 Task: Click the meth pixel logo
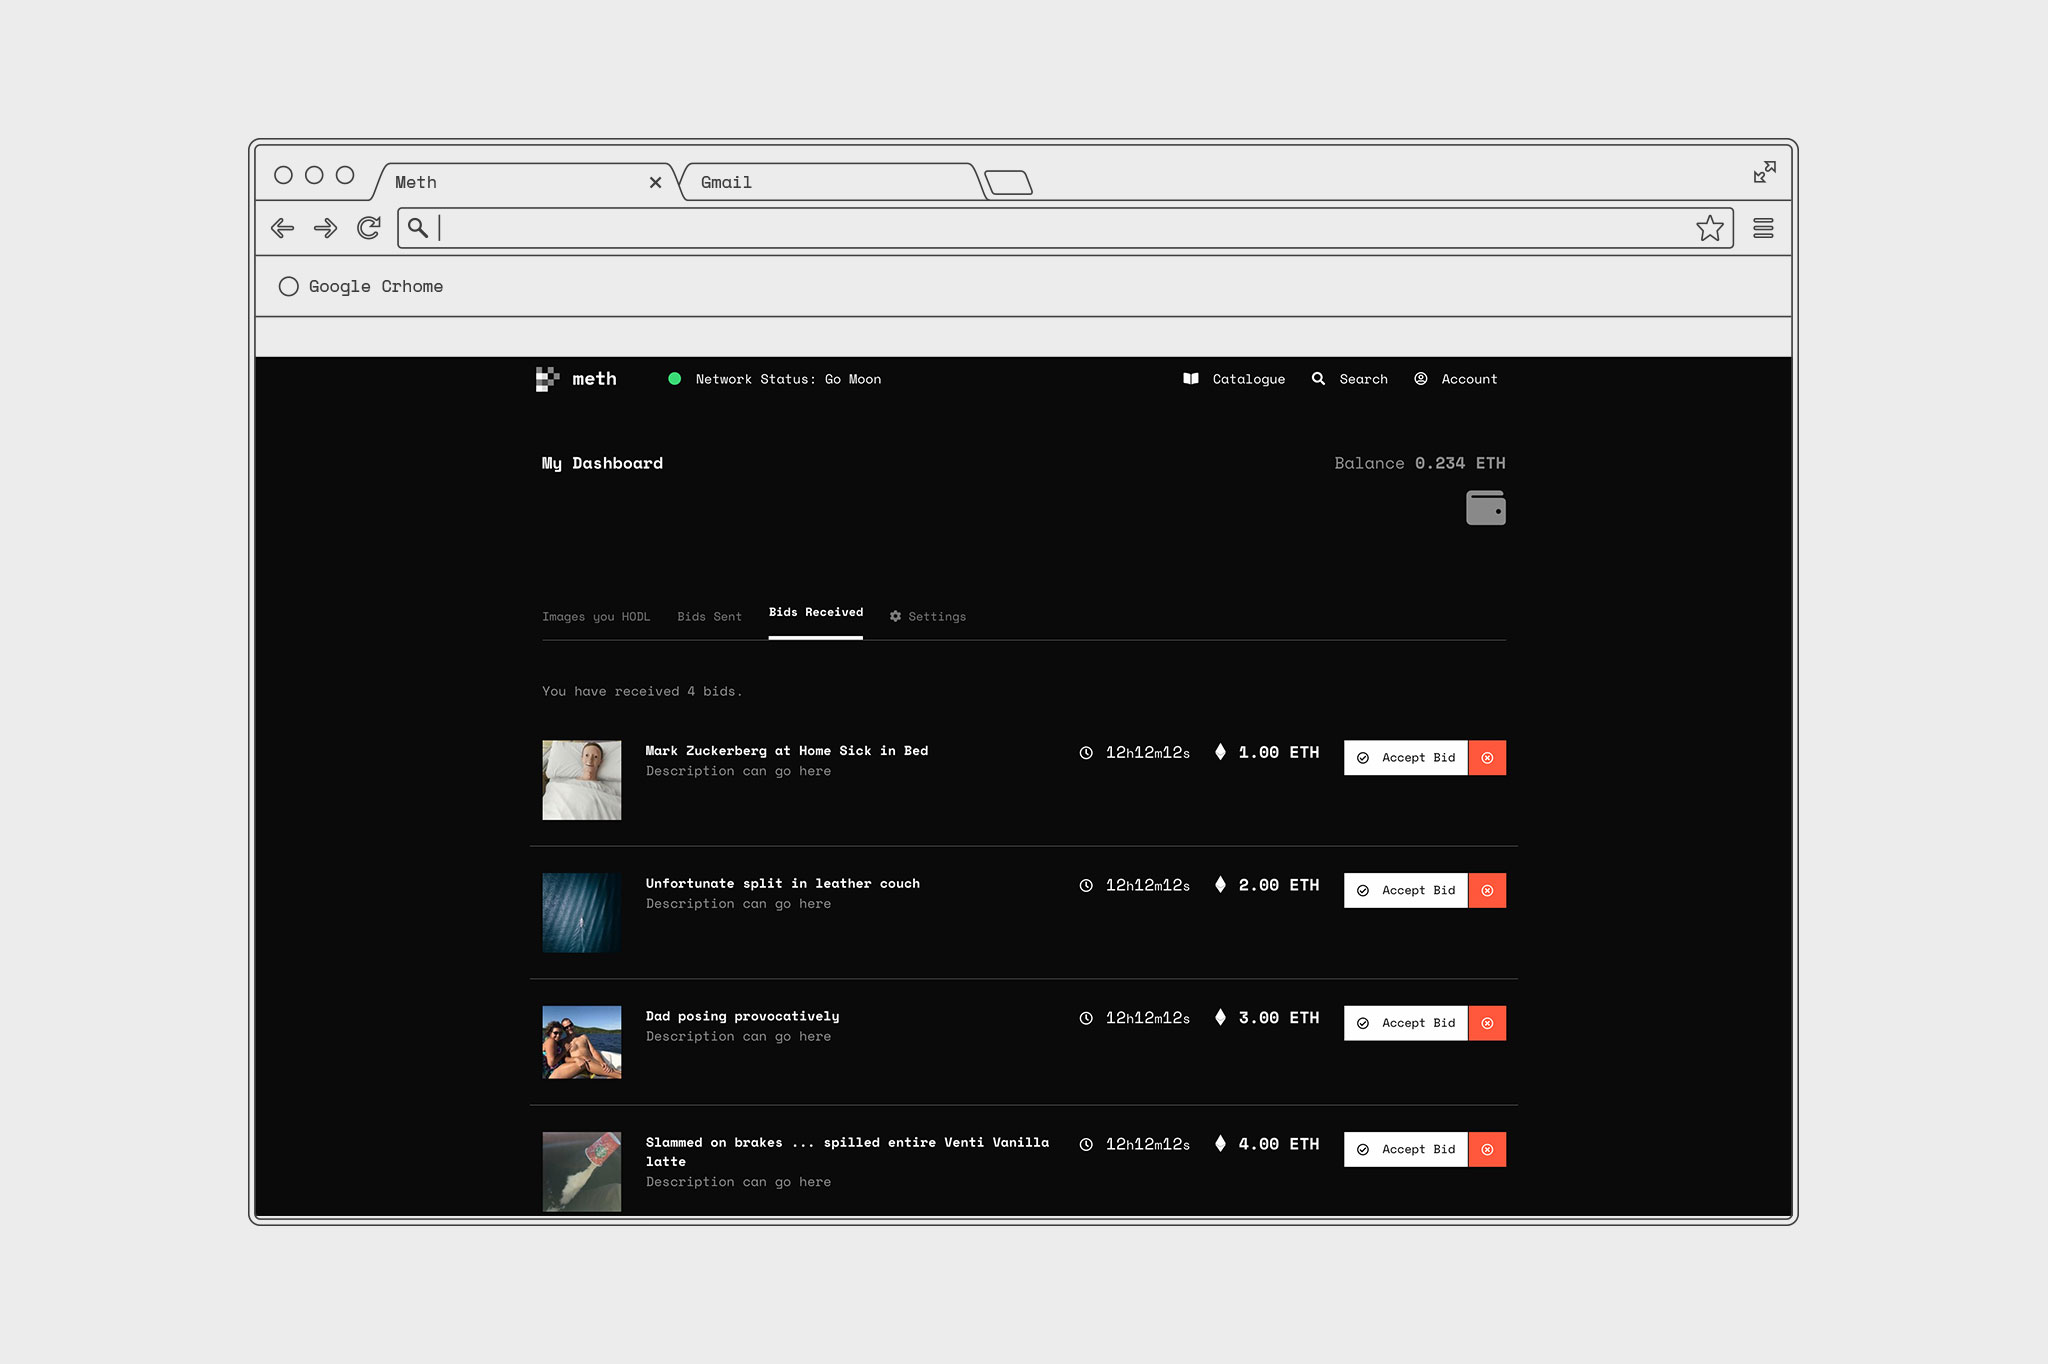coord(547,379)
